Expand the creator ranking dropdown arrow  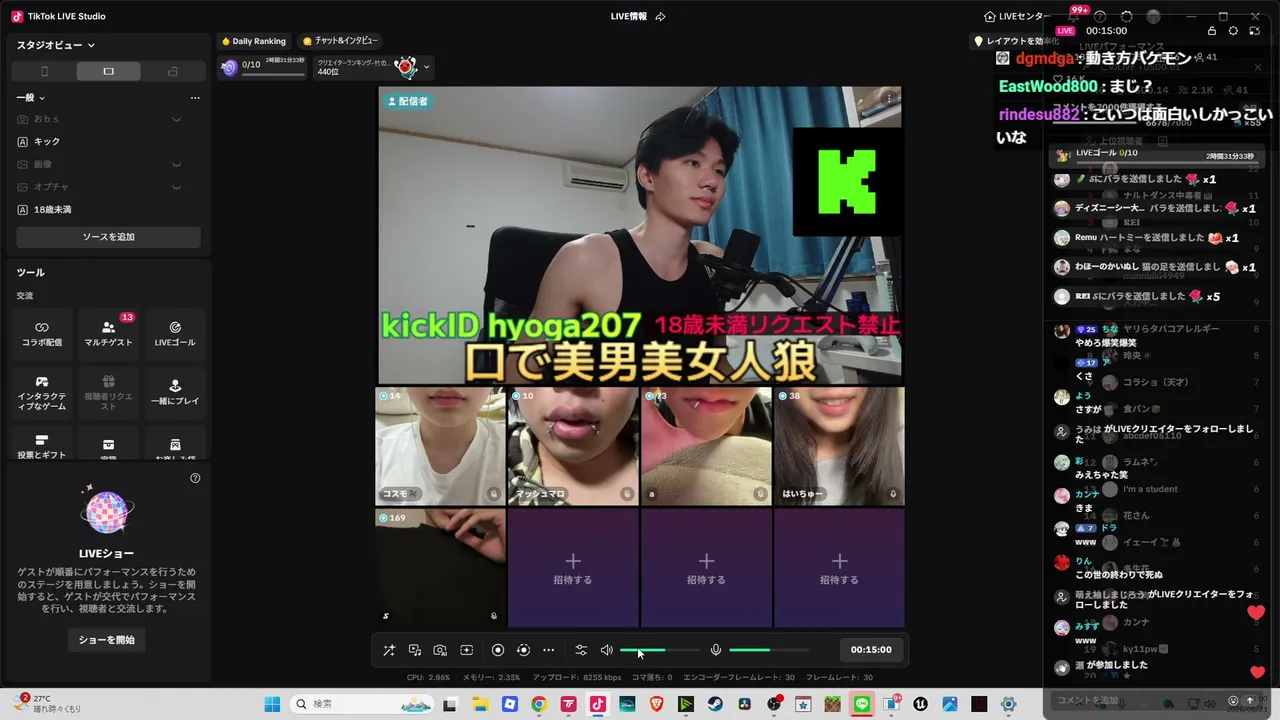click(x=427, y=68)
